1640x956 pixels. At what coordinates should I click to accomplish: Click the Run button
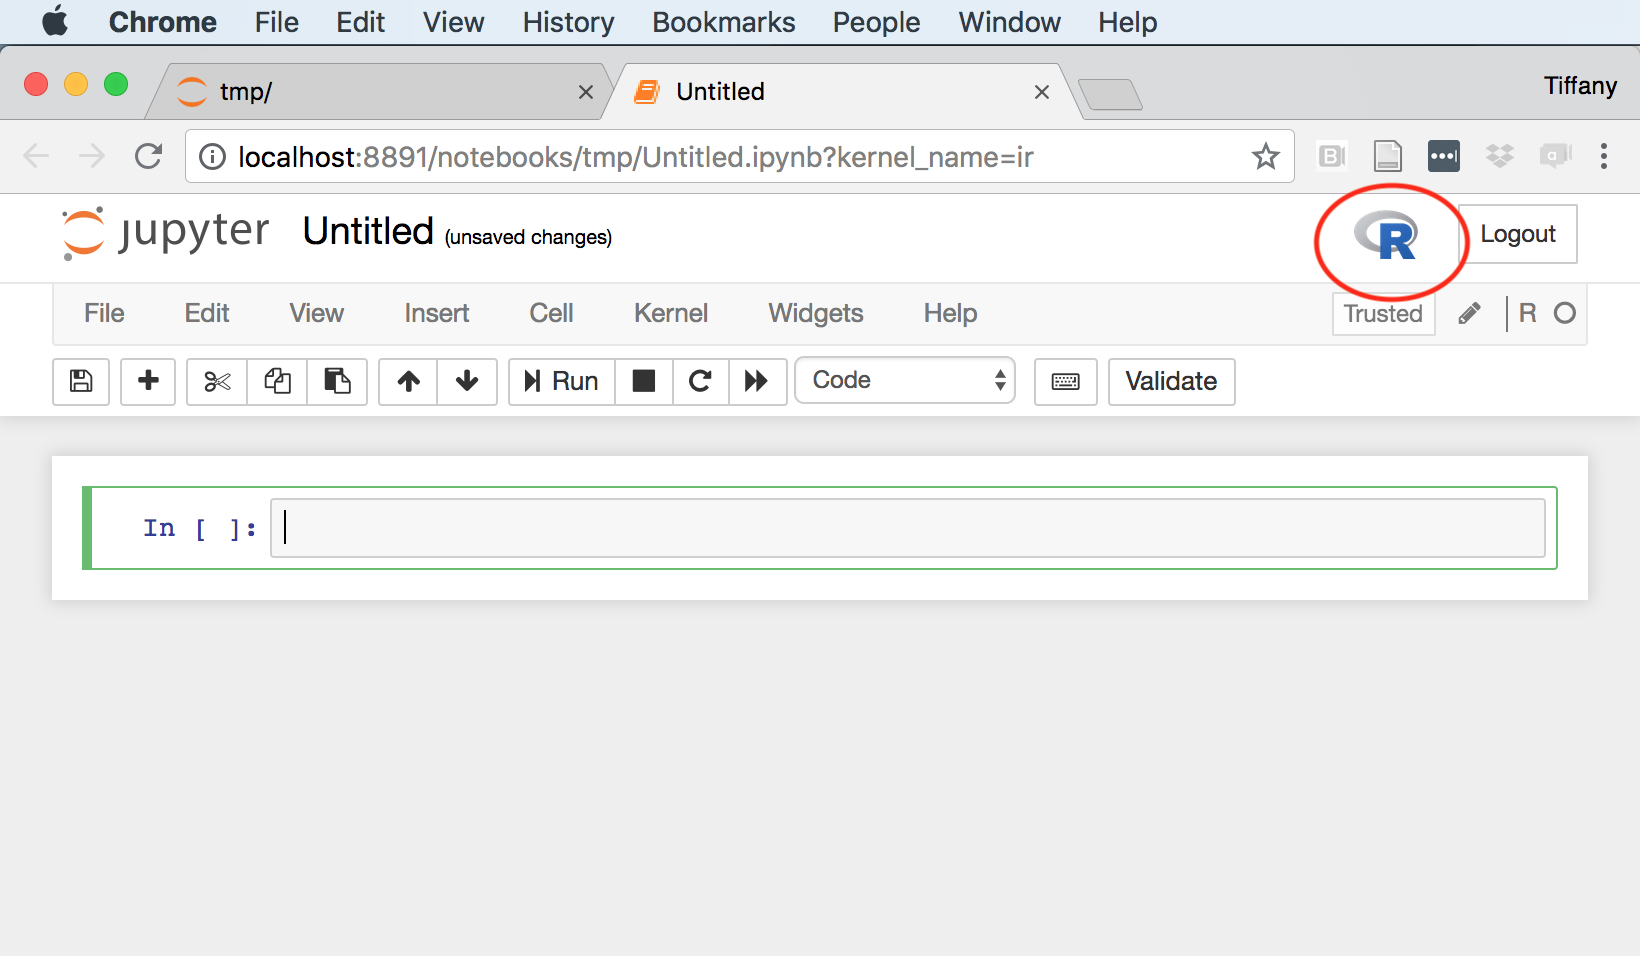coord(562,381)
